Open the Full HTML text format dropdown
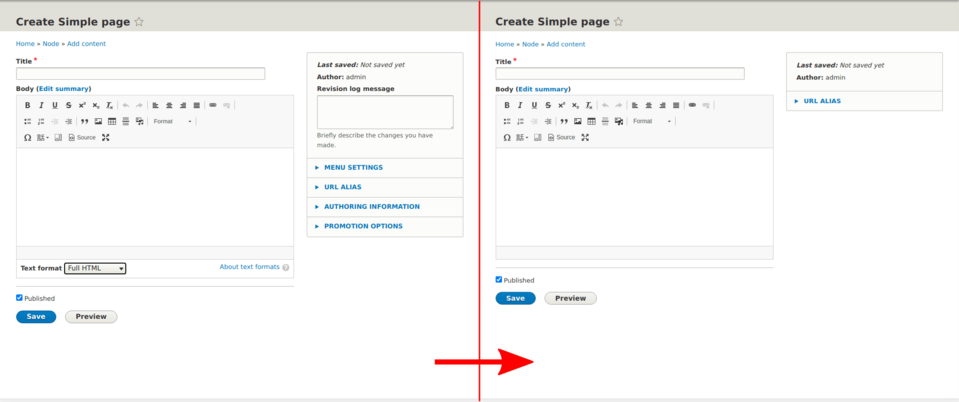 [95, 268]
